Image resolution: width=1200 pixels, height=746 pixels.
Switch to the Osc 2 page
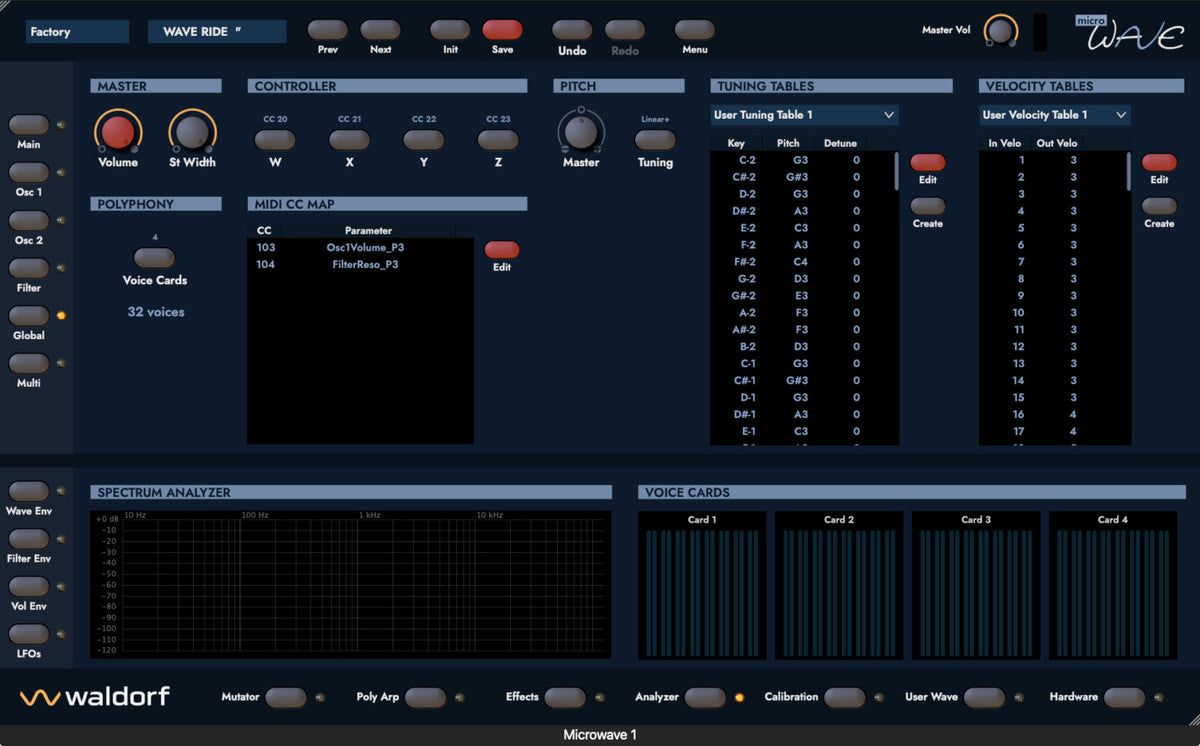coord(29,221)
